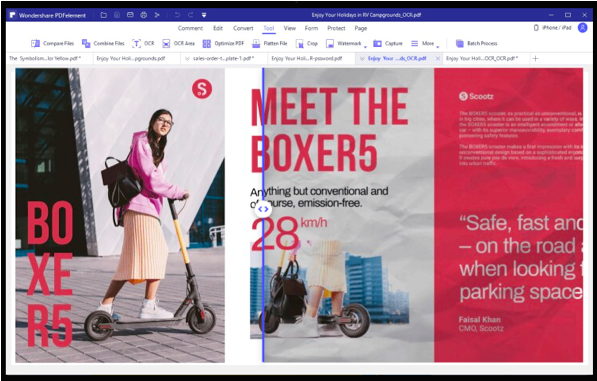Viewport: 597px width, 381px height.
Task: Click the Flatten File tool icon
Action: coord(256,43)
